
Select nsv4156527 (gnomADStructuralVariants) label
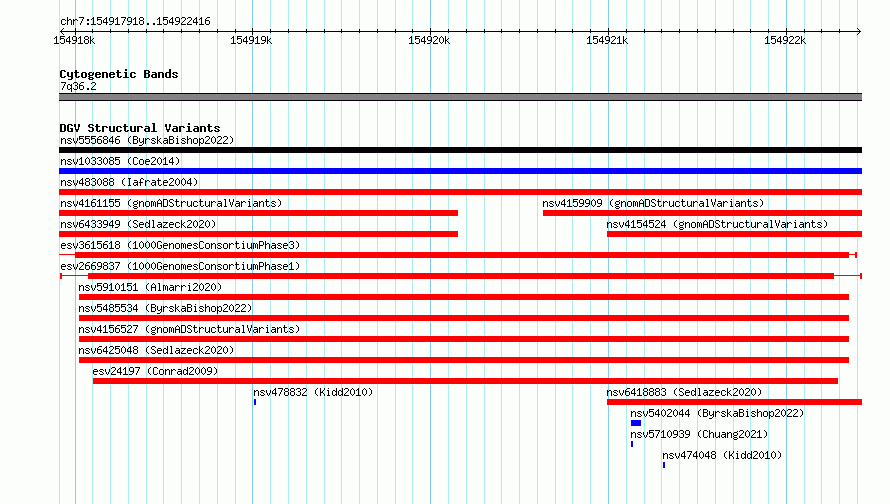tap(189, 329)
